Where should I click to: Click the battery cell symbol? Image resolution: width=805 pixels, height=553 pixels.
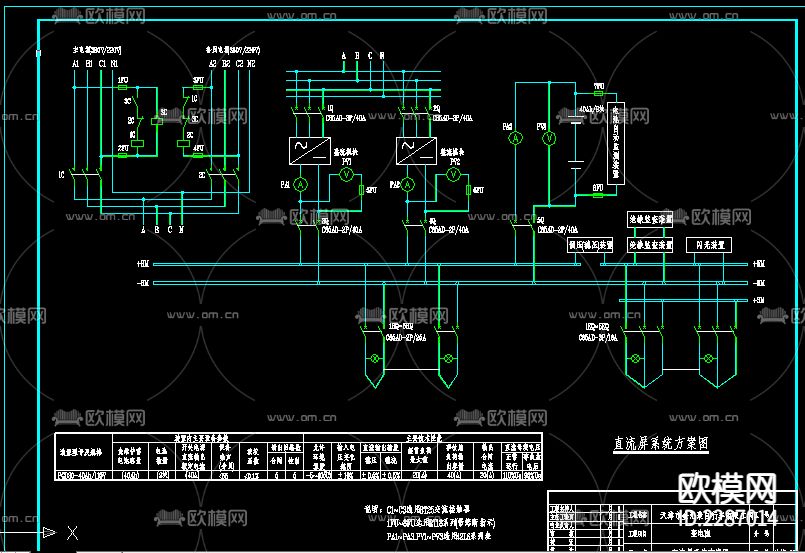coord(576,121)
